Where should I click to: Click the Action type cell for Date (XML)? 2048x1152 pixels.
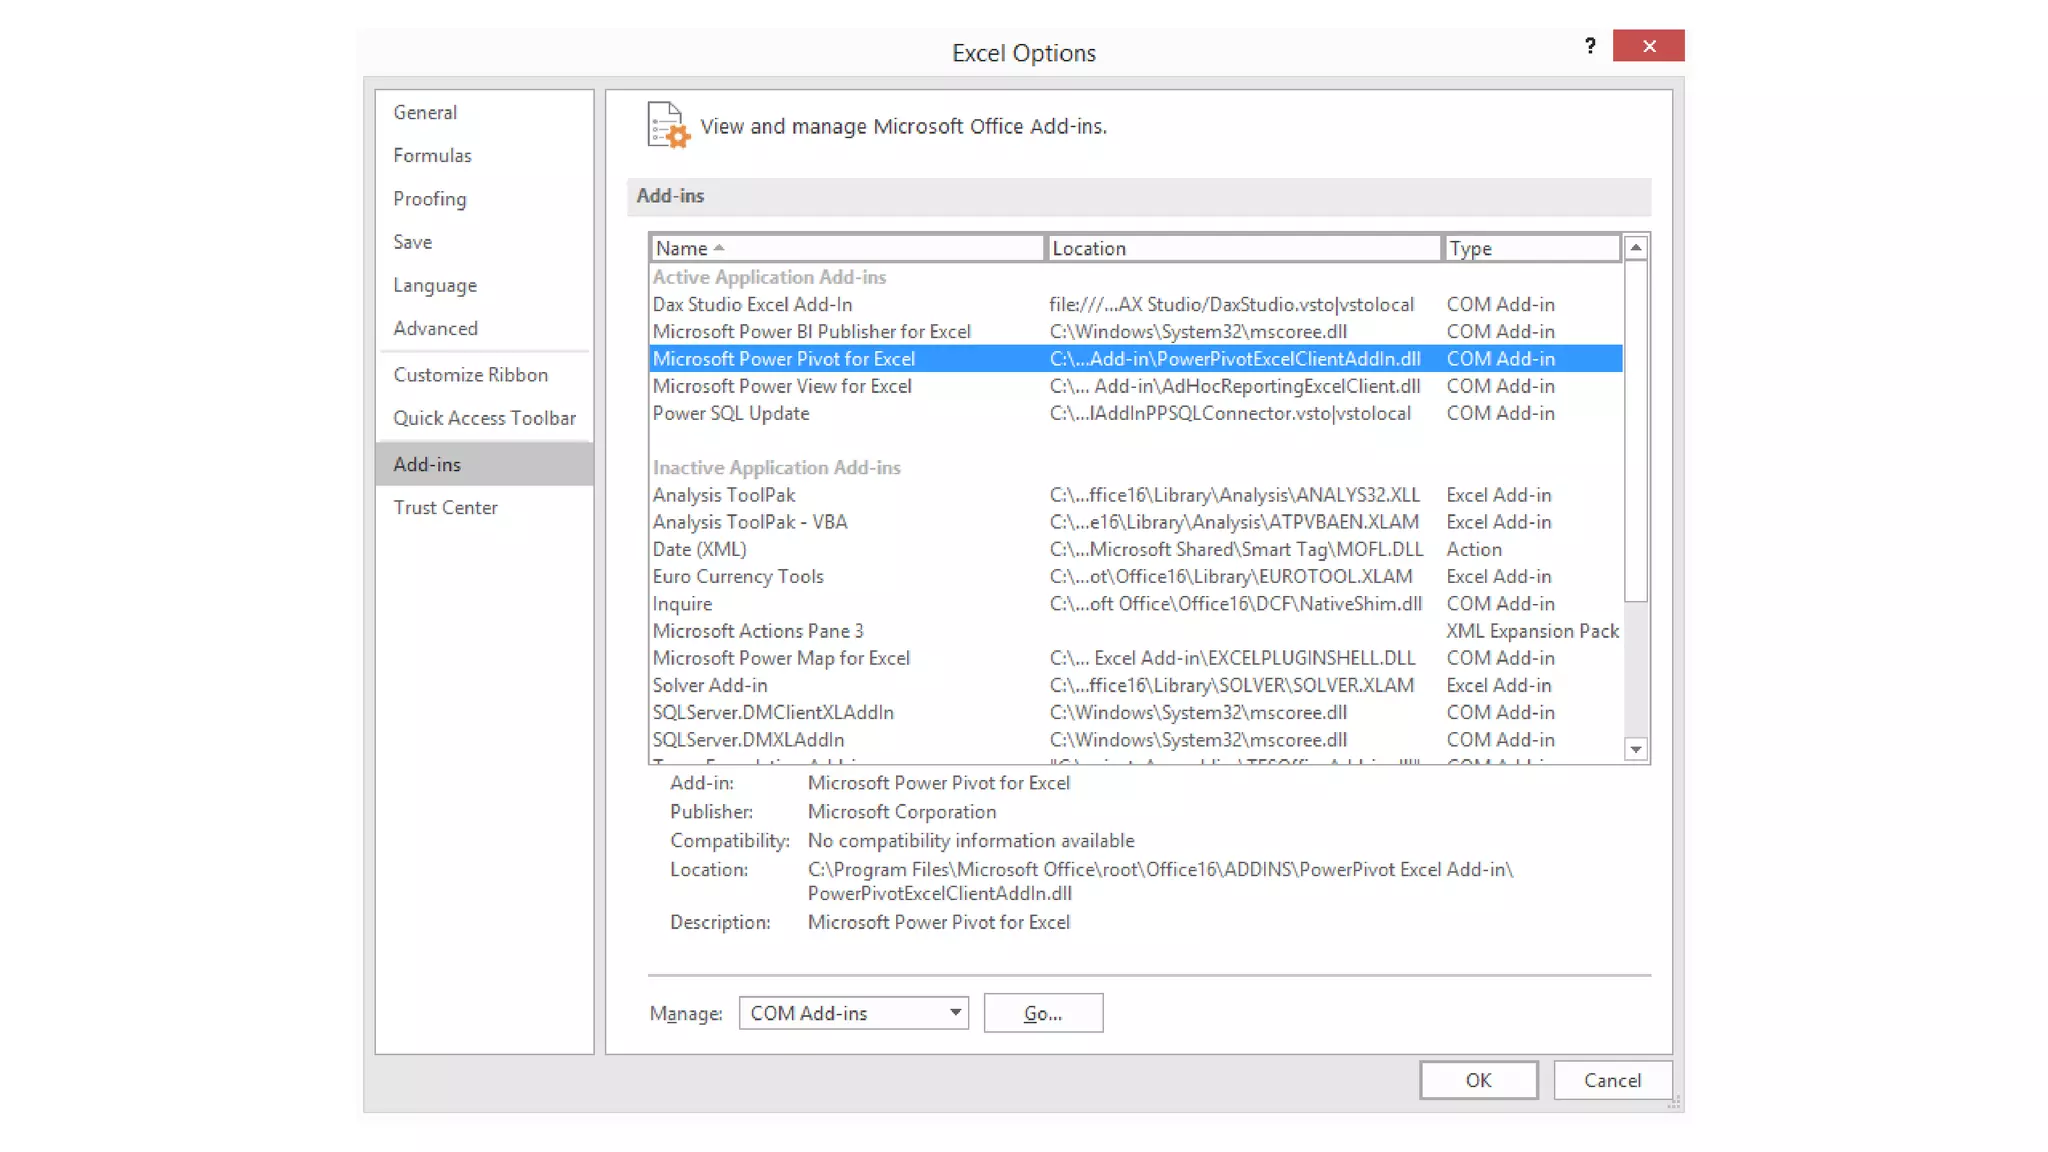point(1474,549)
